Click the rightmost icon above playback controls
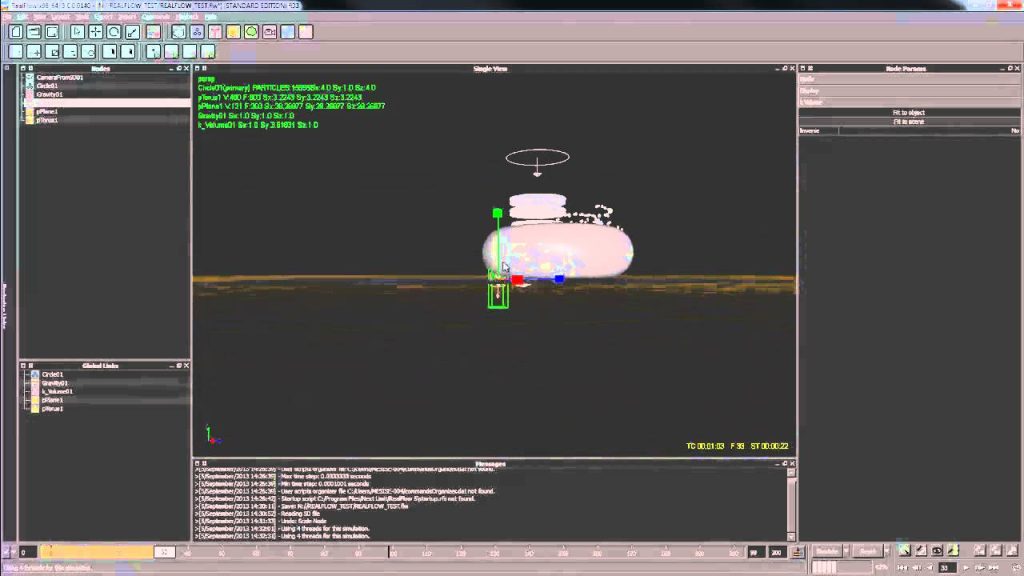1024x576 pixels. pyautogui.click(x=1012, y=551)
